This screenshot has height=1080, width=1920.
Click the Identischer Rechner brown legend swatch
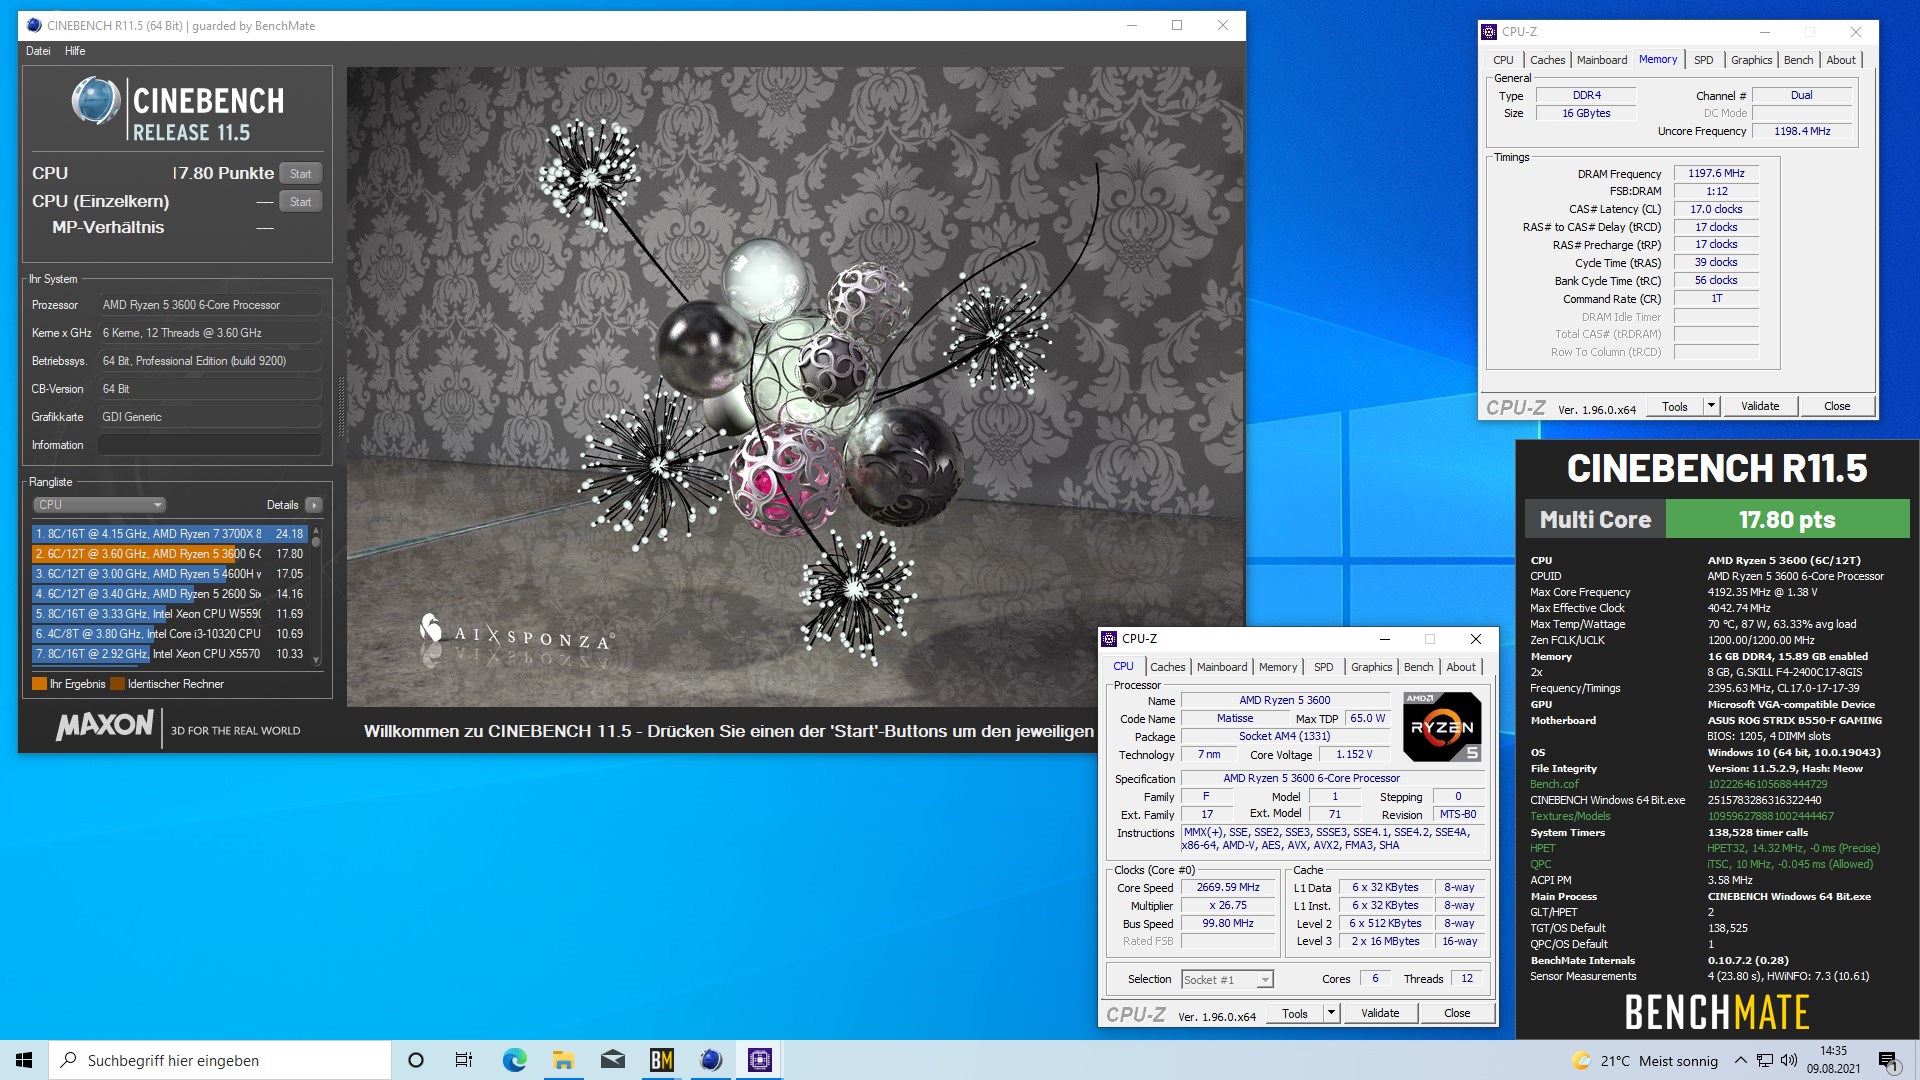(x=117, y=684)
